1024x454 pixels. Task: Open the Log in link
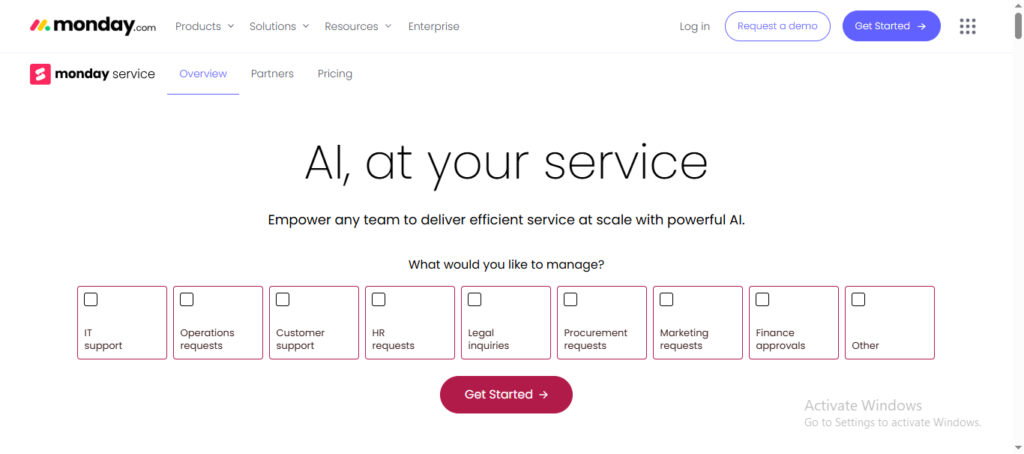pos(694,26)
